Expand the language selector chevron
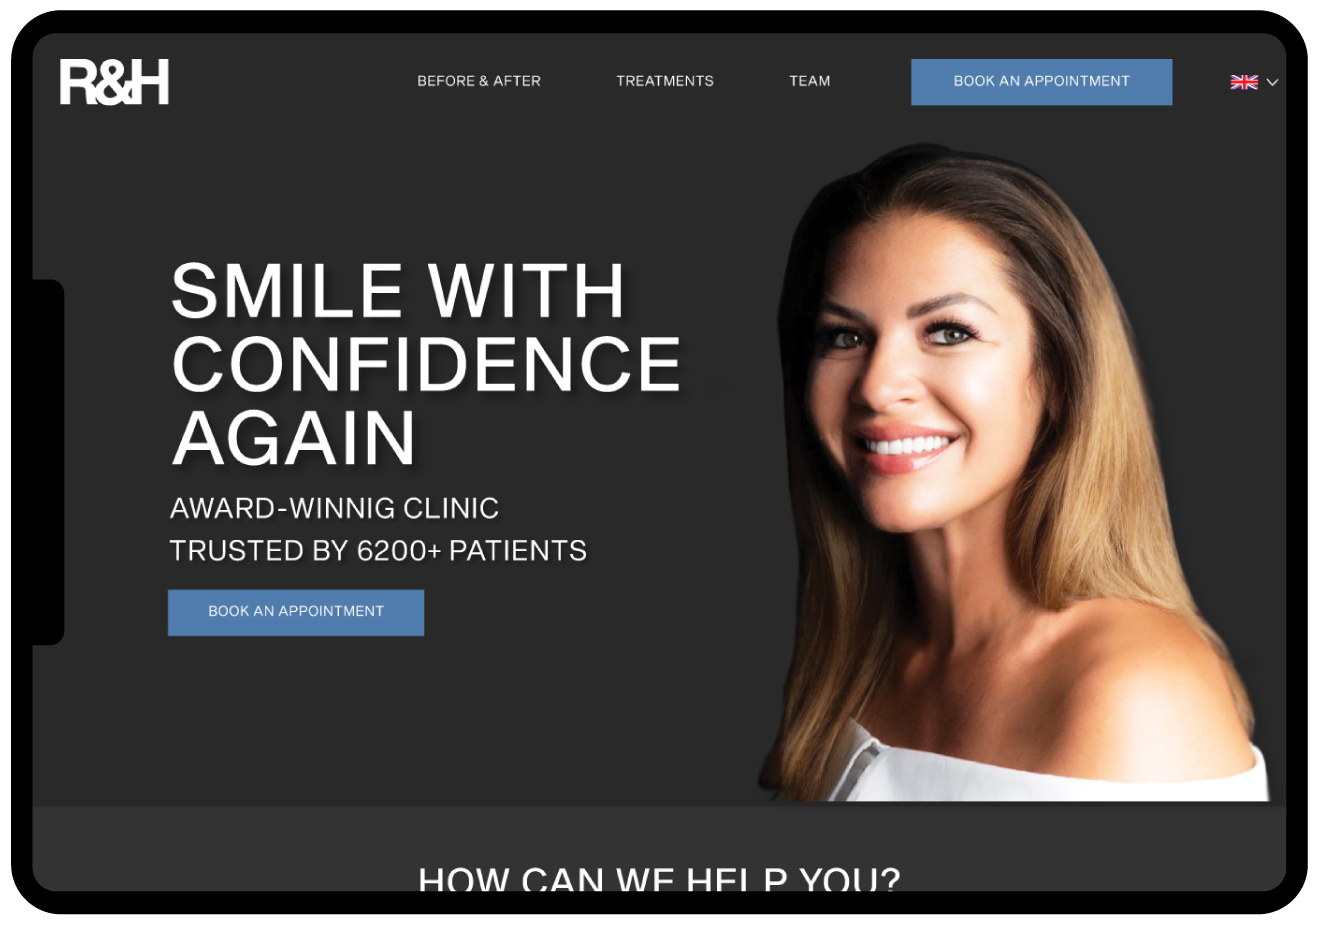 click(x=1272, y=82)
